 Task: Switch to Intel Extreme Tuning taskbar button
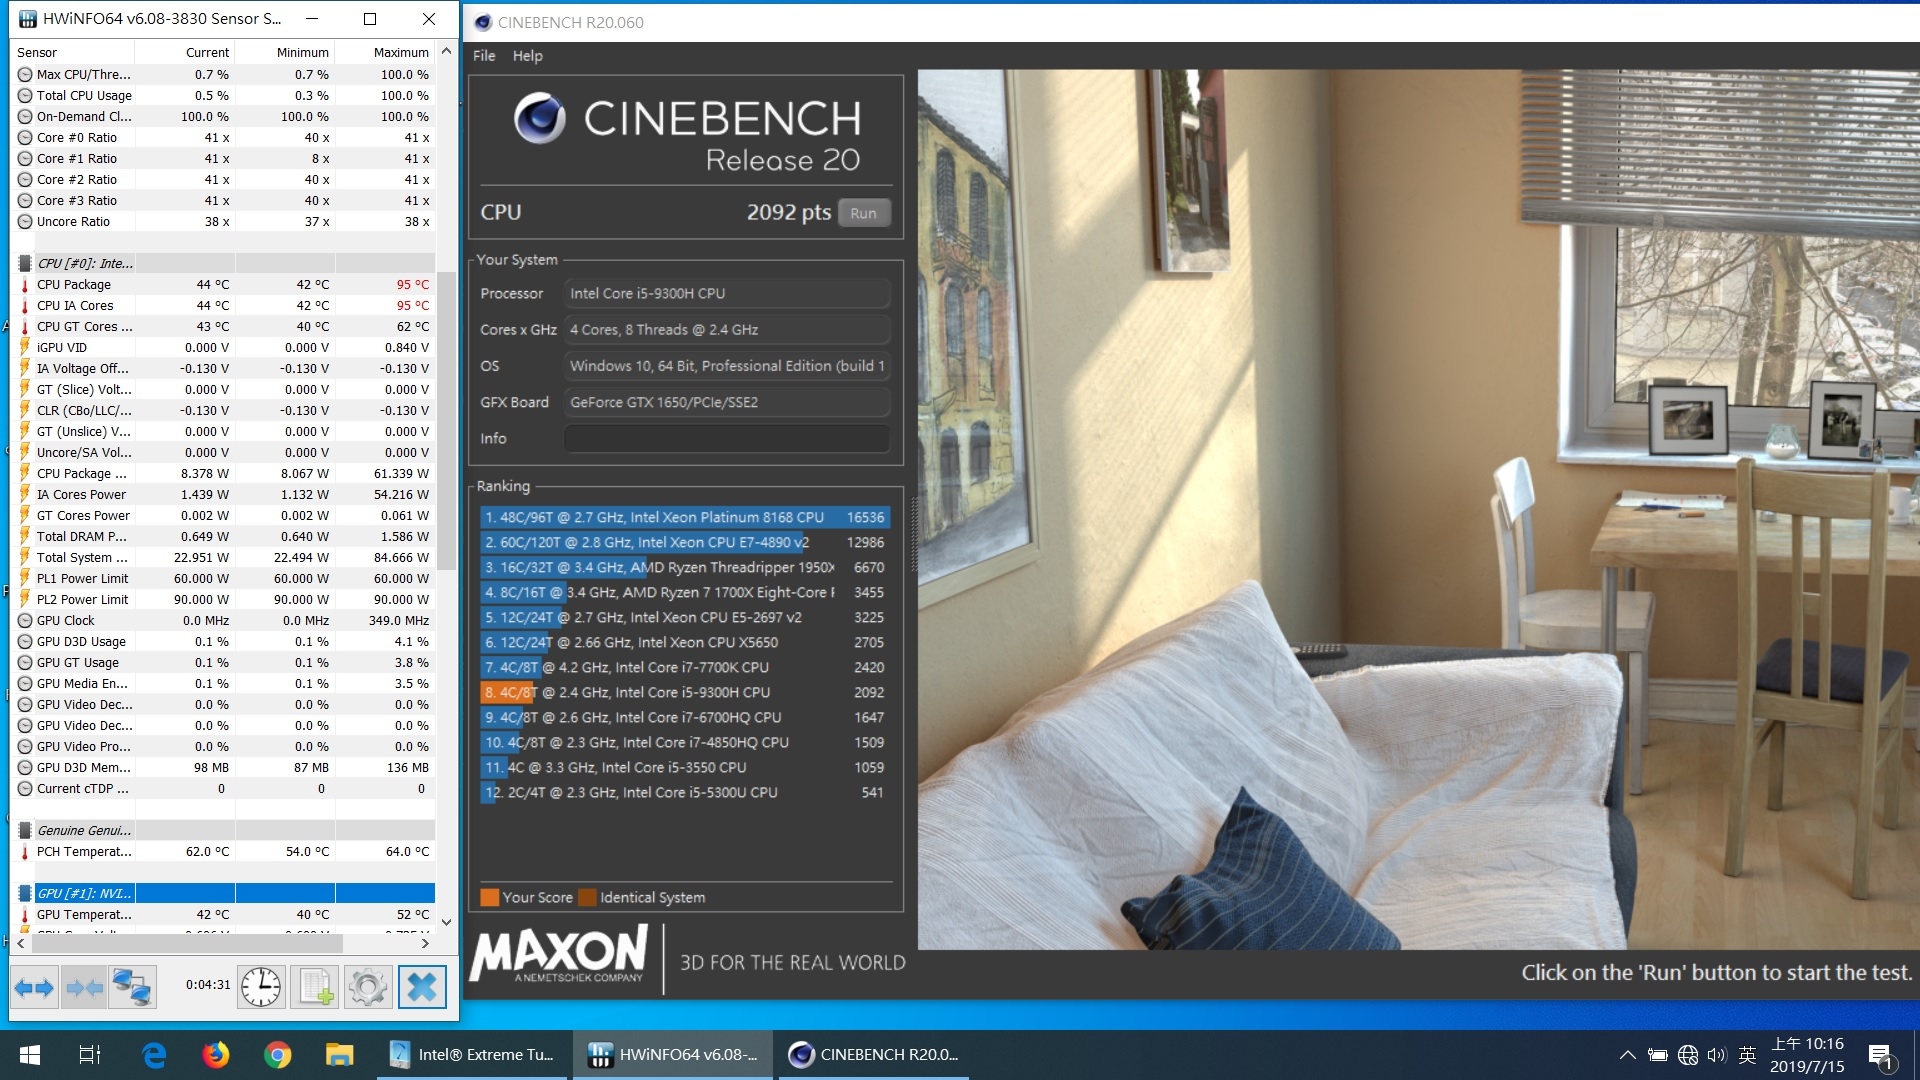pos(472,1055)
